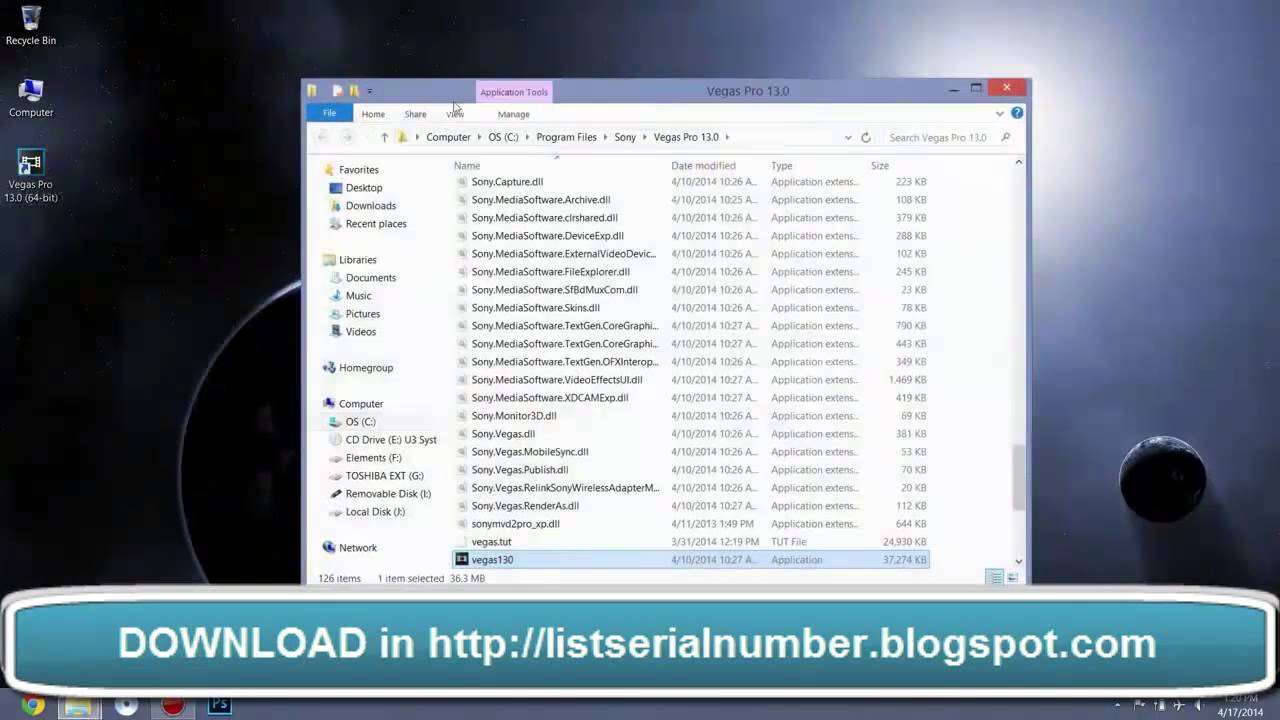Image resolution: width=1280 pixels, height=720 pixels.
Task: Click the Properties quick access icon
Action: (x=337, y=91)
